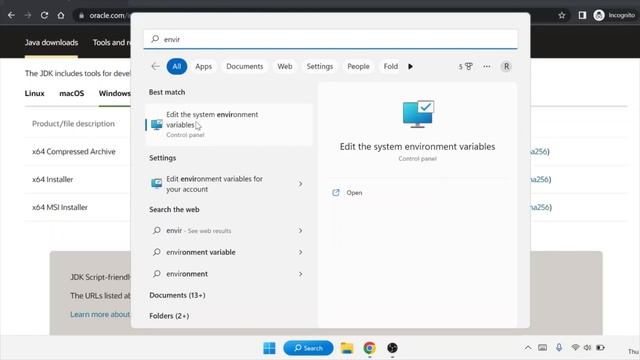Click the x64 Compressed Archive row text
This screenshot has height=360, width=640.
click(x=73, y=151)
